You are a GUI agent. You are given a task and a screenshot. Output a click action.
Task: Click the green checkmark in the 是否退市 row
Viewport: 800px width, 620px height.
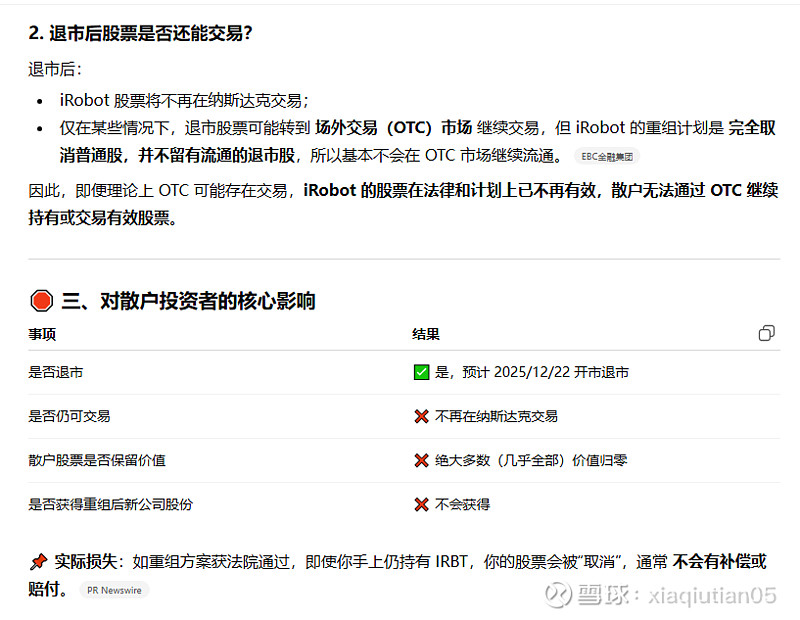(421, 372)
